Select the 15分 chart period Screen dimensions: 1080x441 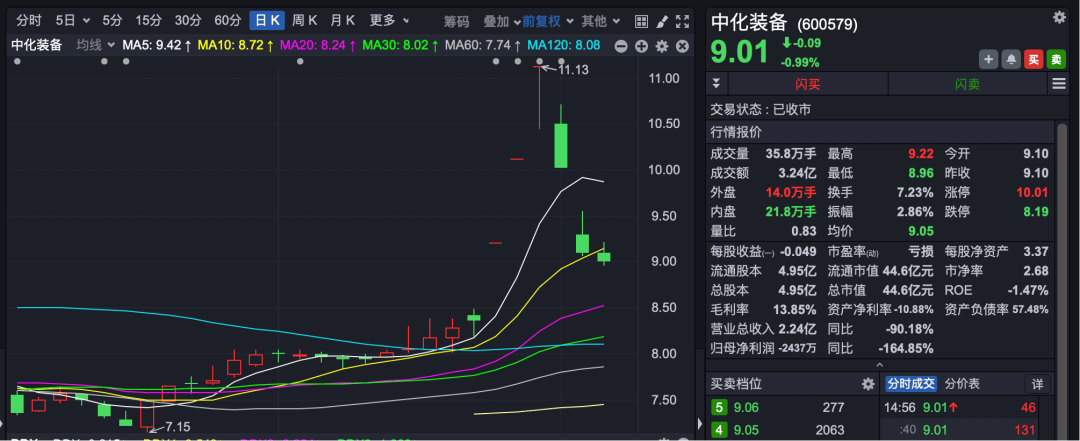147,21
